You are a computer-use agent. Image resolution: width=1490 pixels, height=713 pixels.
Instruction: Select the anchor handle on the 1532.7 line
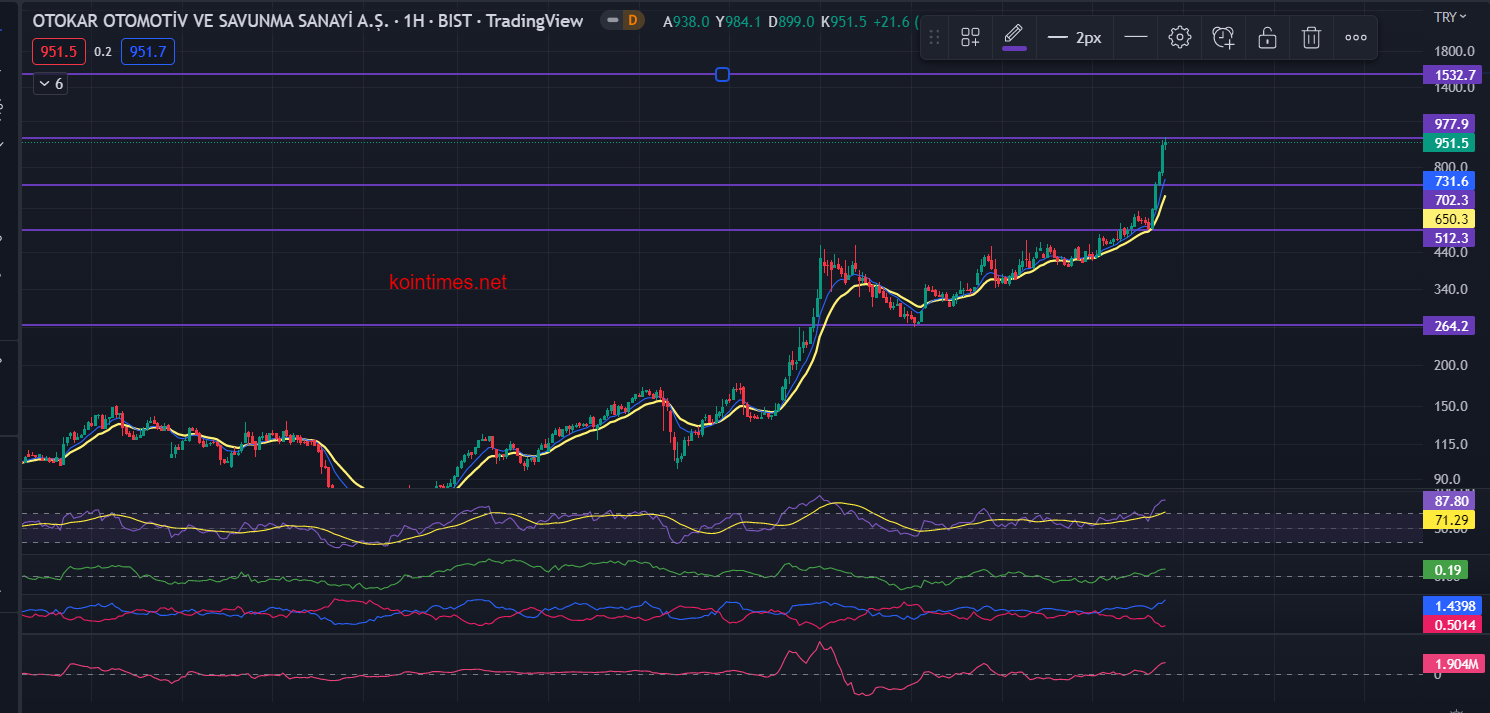click(723, 74)
